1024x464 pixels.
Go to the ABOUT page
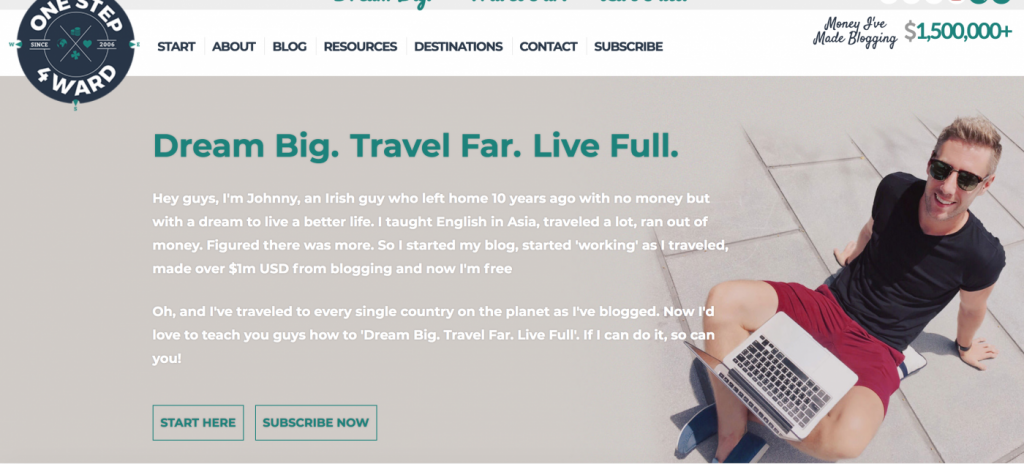pyautogui.click(x=234, y=46)
